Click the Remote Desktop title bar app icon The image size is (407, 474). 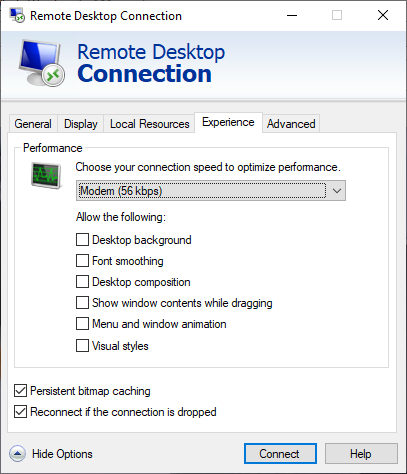pos(17,15)
